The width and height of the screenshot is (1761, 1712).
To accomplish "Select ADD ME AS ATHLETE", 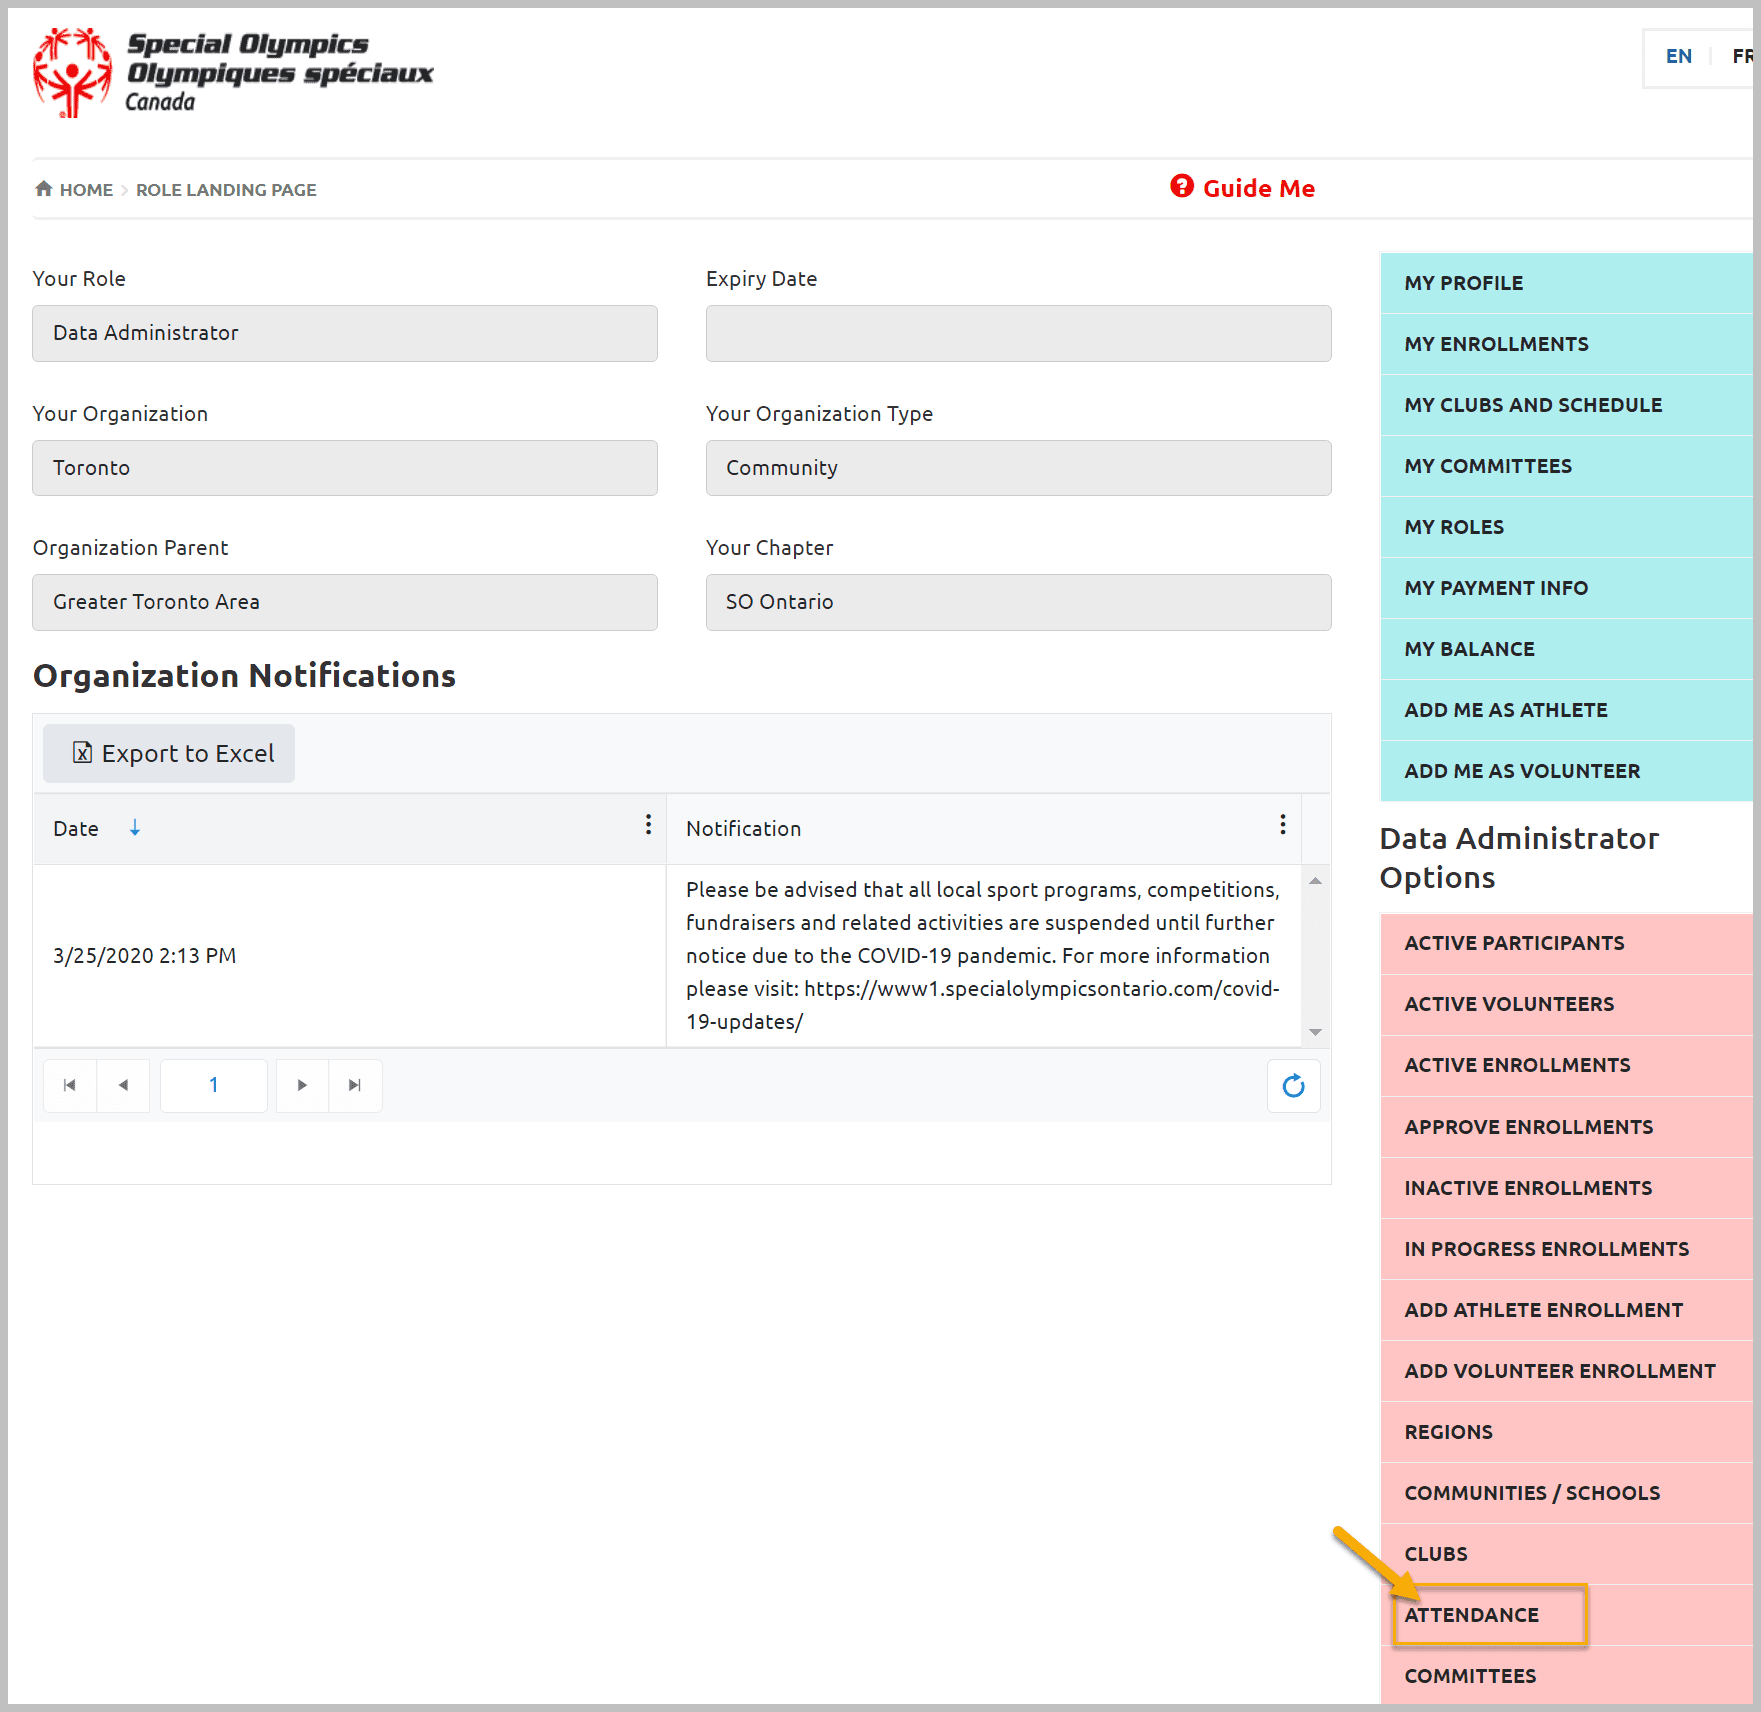I will pyautogui.click(x=1566, y=710).
